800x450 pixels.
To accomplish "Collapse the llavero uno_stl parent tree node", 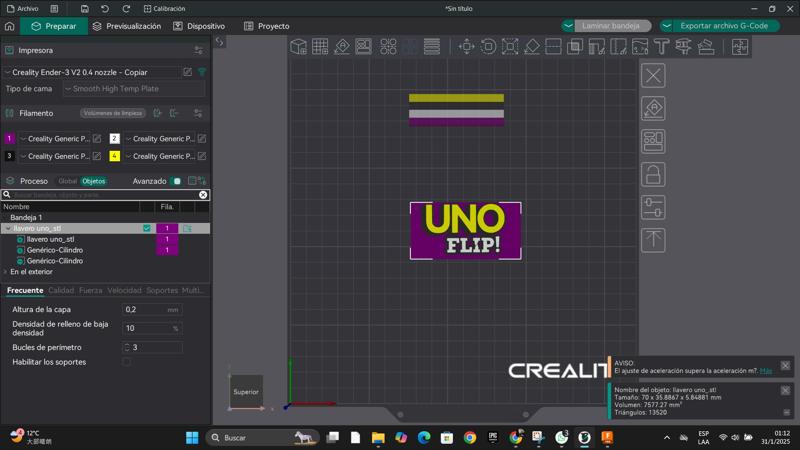I will click(8, 229).
